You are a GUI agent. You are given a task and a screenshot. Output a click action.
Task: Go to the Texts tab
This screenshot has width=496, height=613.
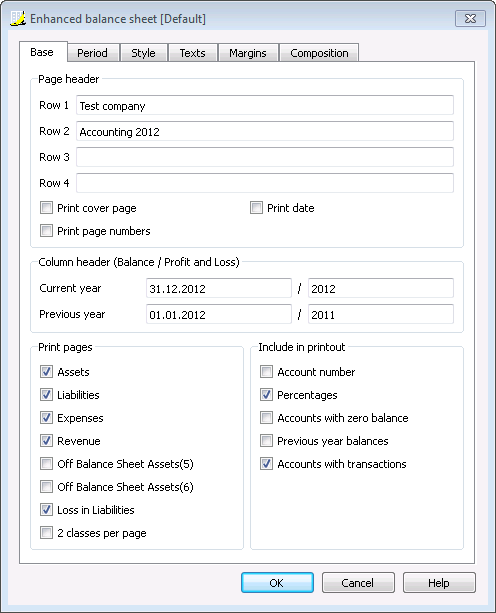coord(192,53)
